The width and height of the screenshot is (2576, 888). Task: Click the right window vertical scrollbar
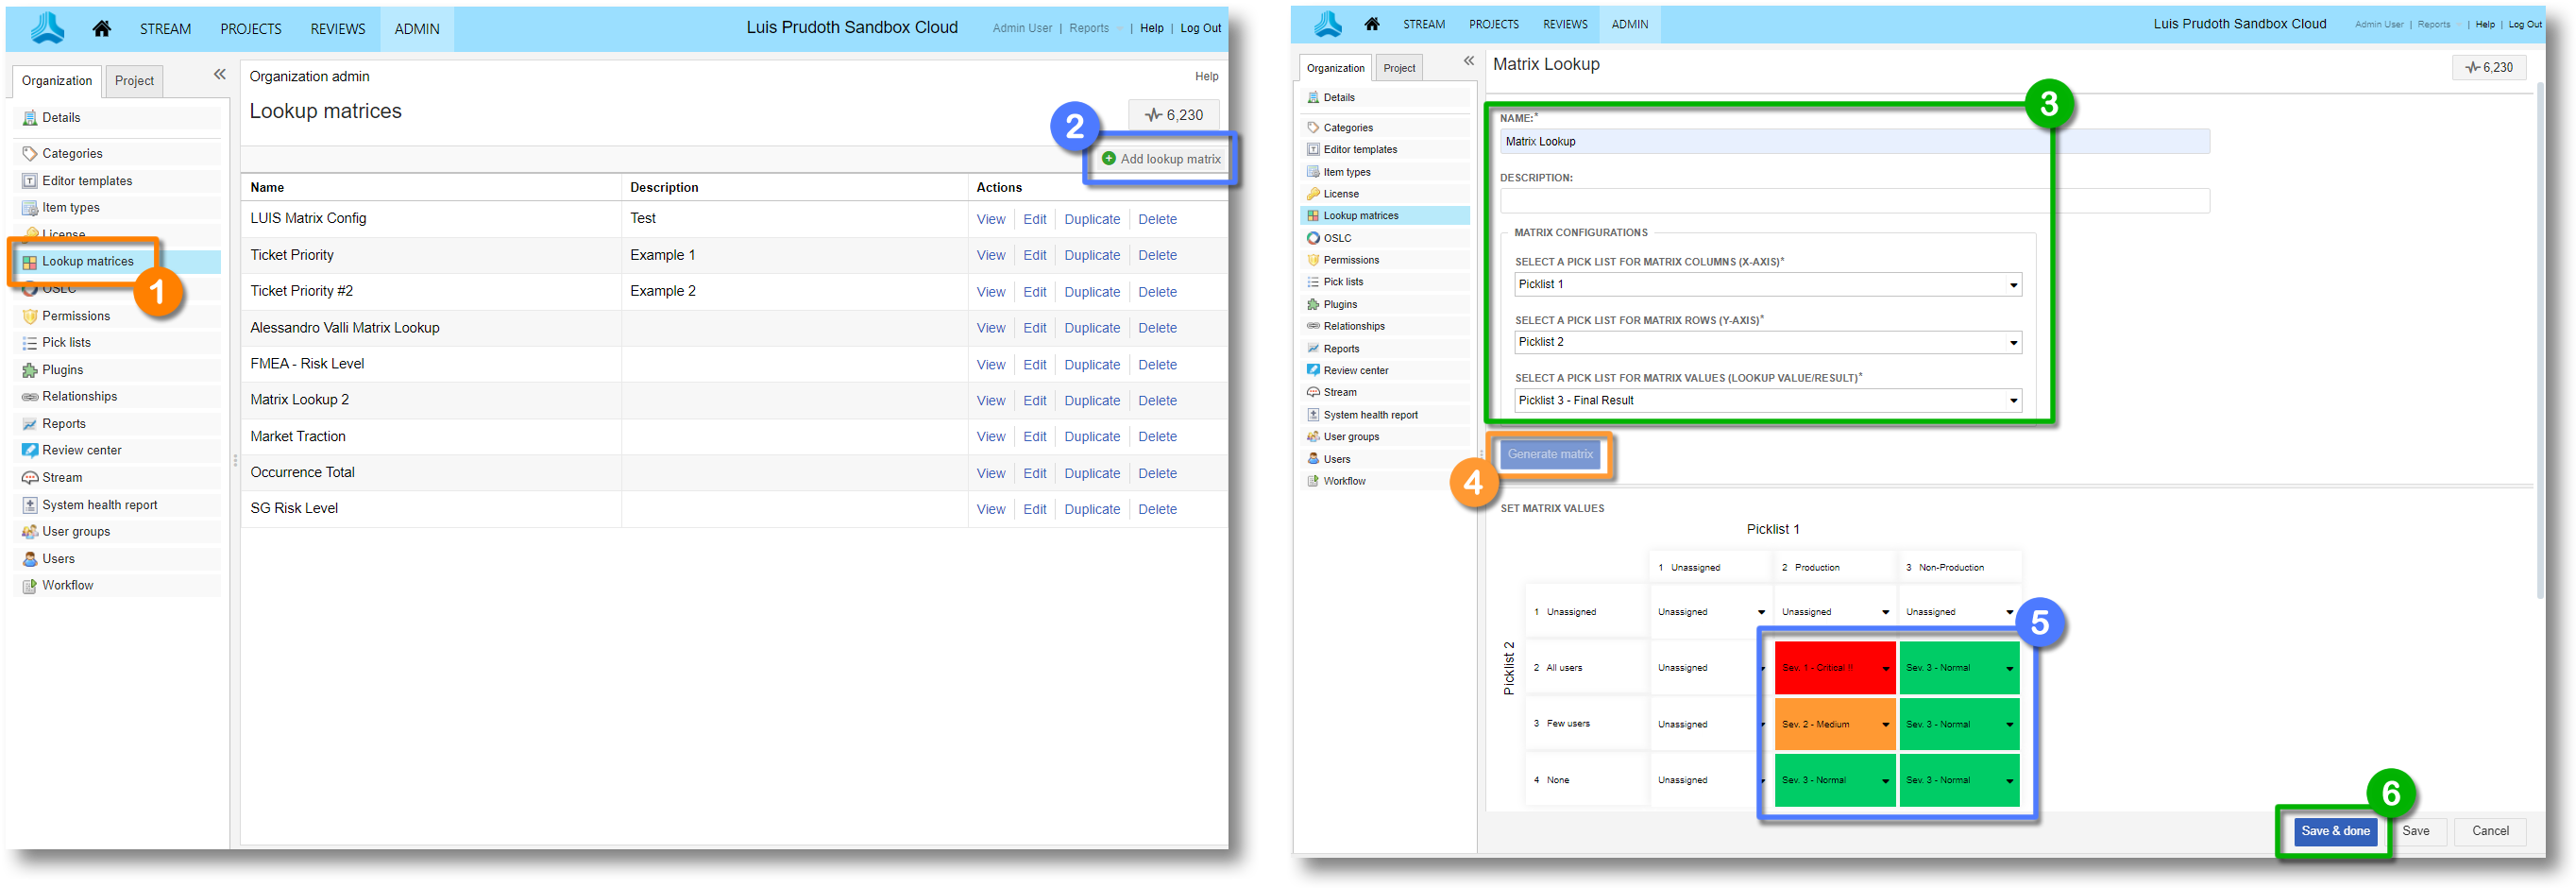[2539, 340]
